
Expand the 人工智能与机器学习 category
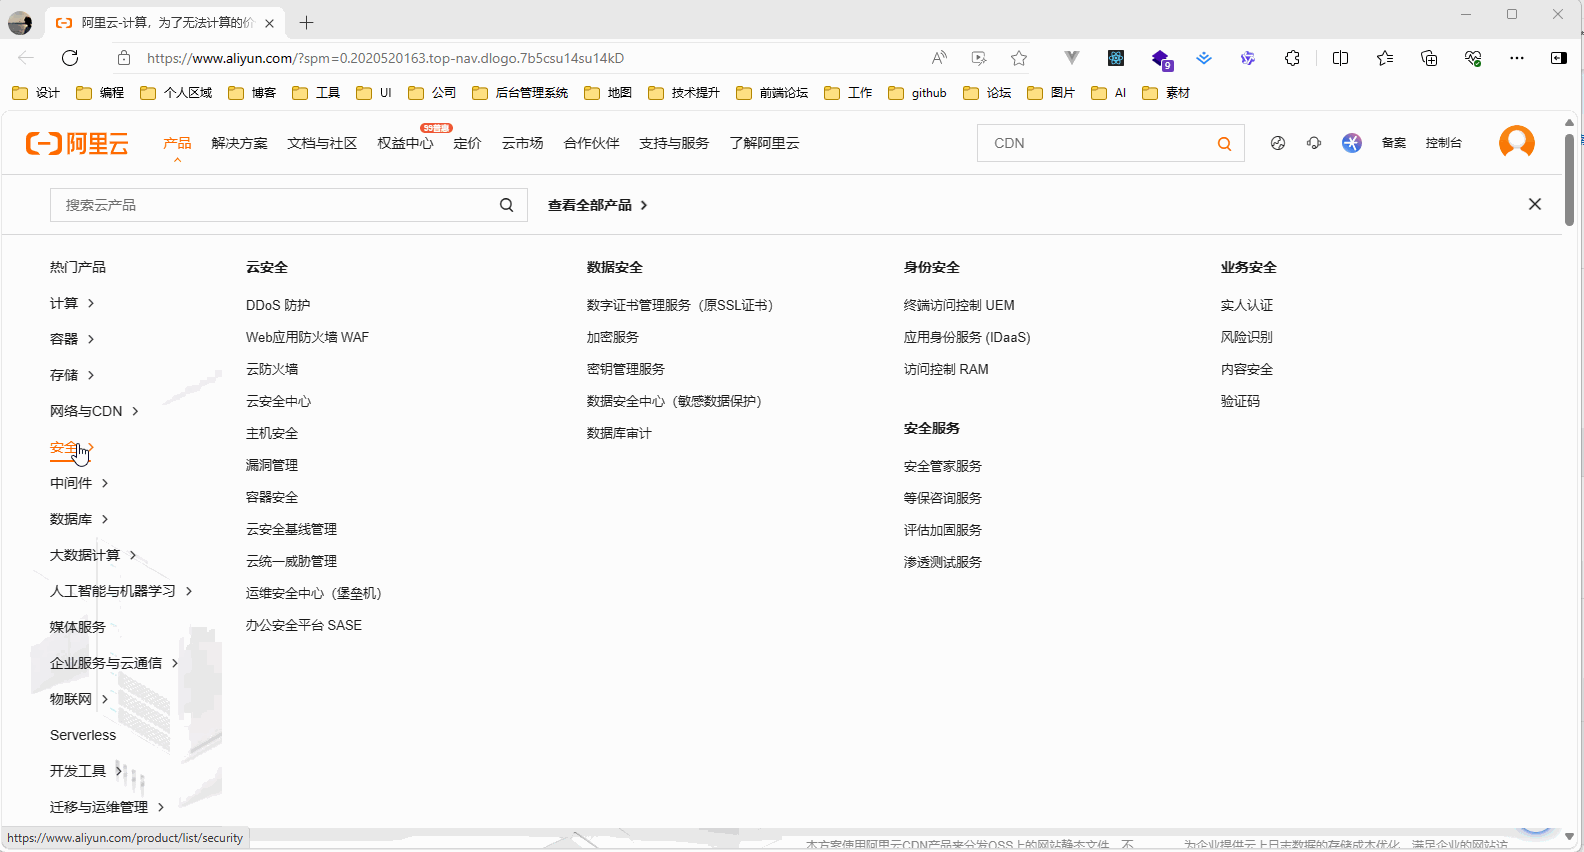121,591
